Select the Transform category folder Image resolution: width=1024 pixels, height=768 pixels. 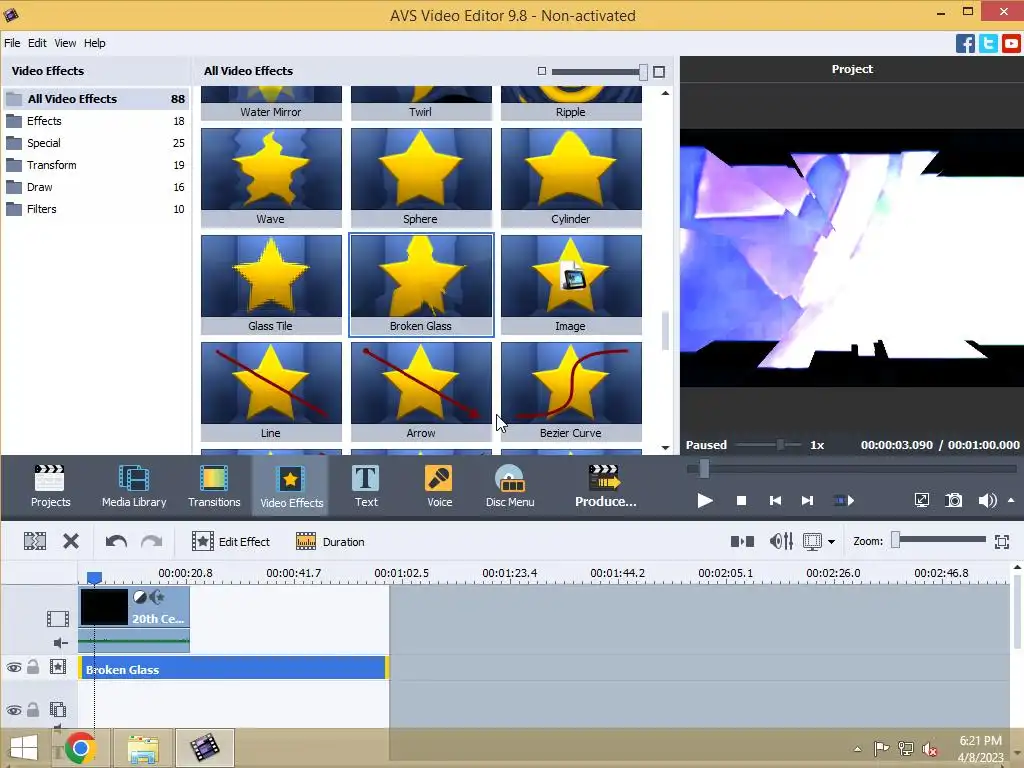[95, 165]
